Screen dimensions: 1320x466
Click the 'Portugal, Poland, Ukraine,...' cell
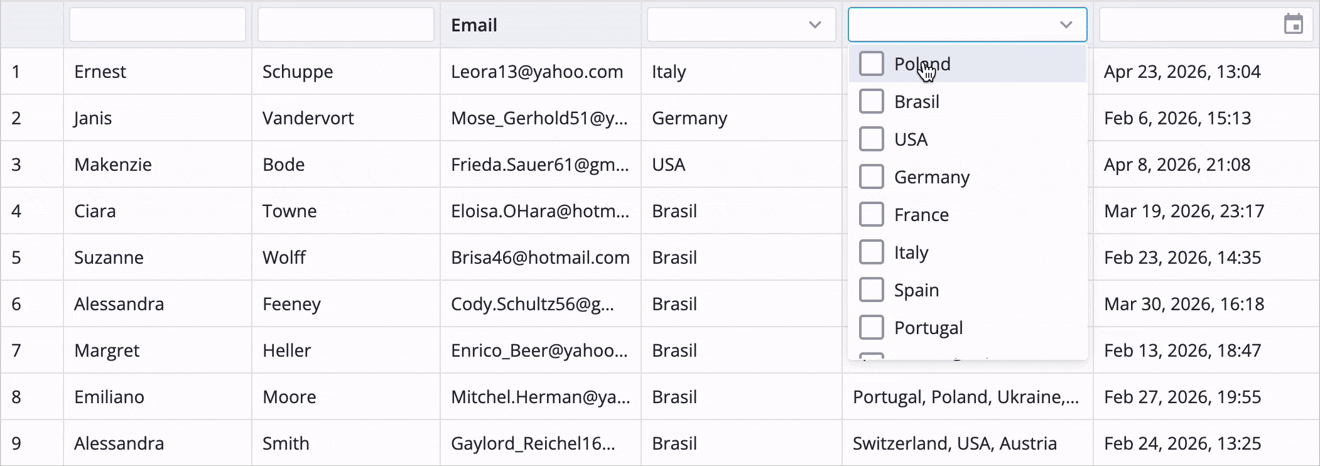(967, 397)
